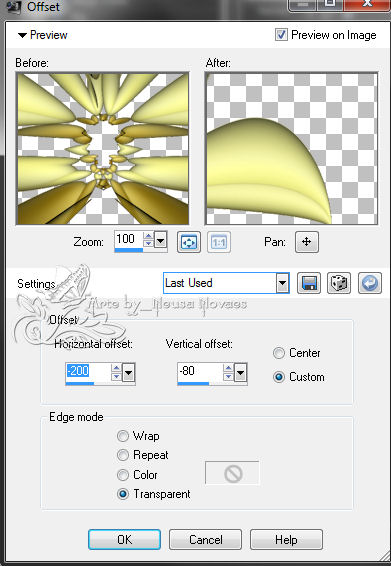Close the Offset dialog window
The image size is (391, 566).
click(366, 5)
